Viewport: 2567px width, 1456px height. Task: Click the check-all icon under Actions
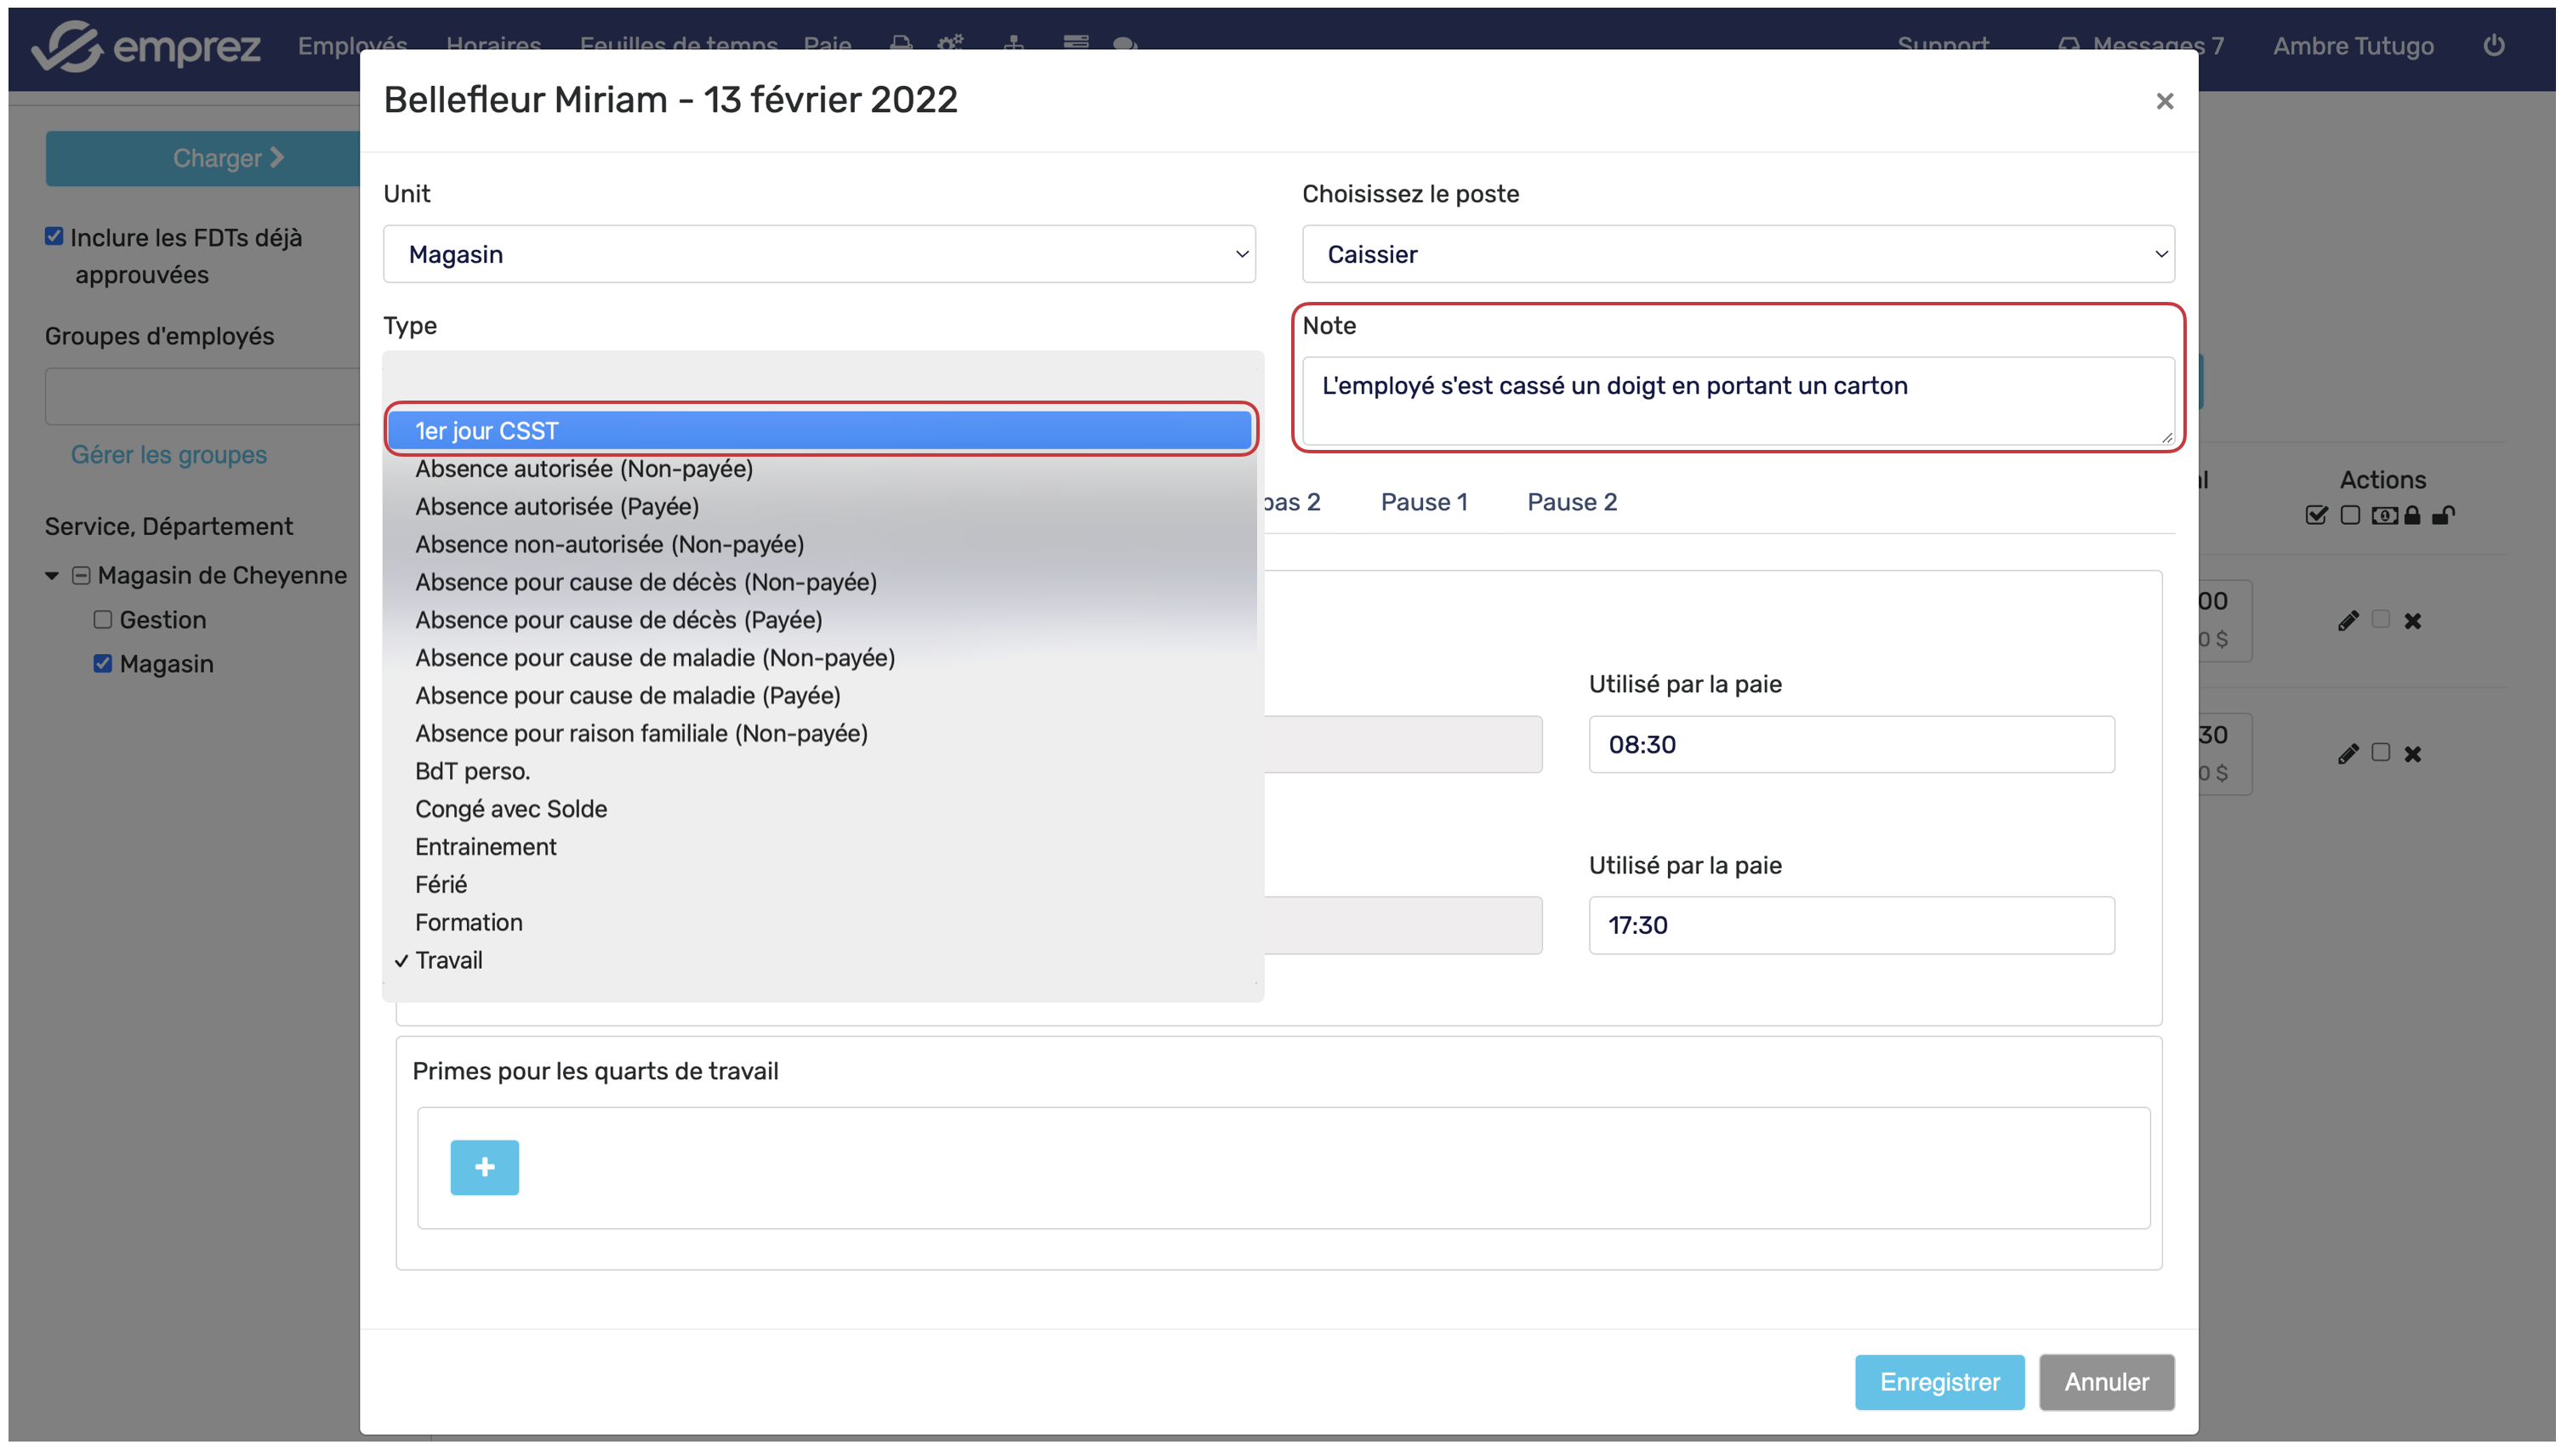click(2316, 515)
